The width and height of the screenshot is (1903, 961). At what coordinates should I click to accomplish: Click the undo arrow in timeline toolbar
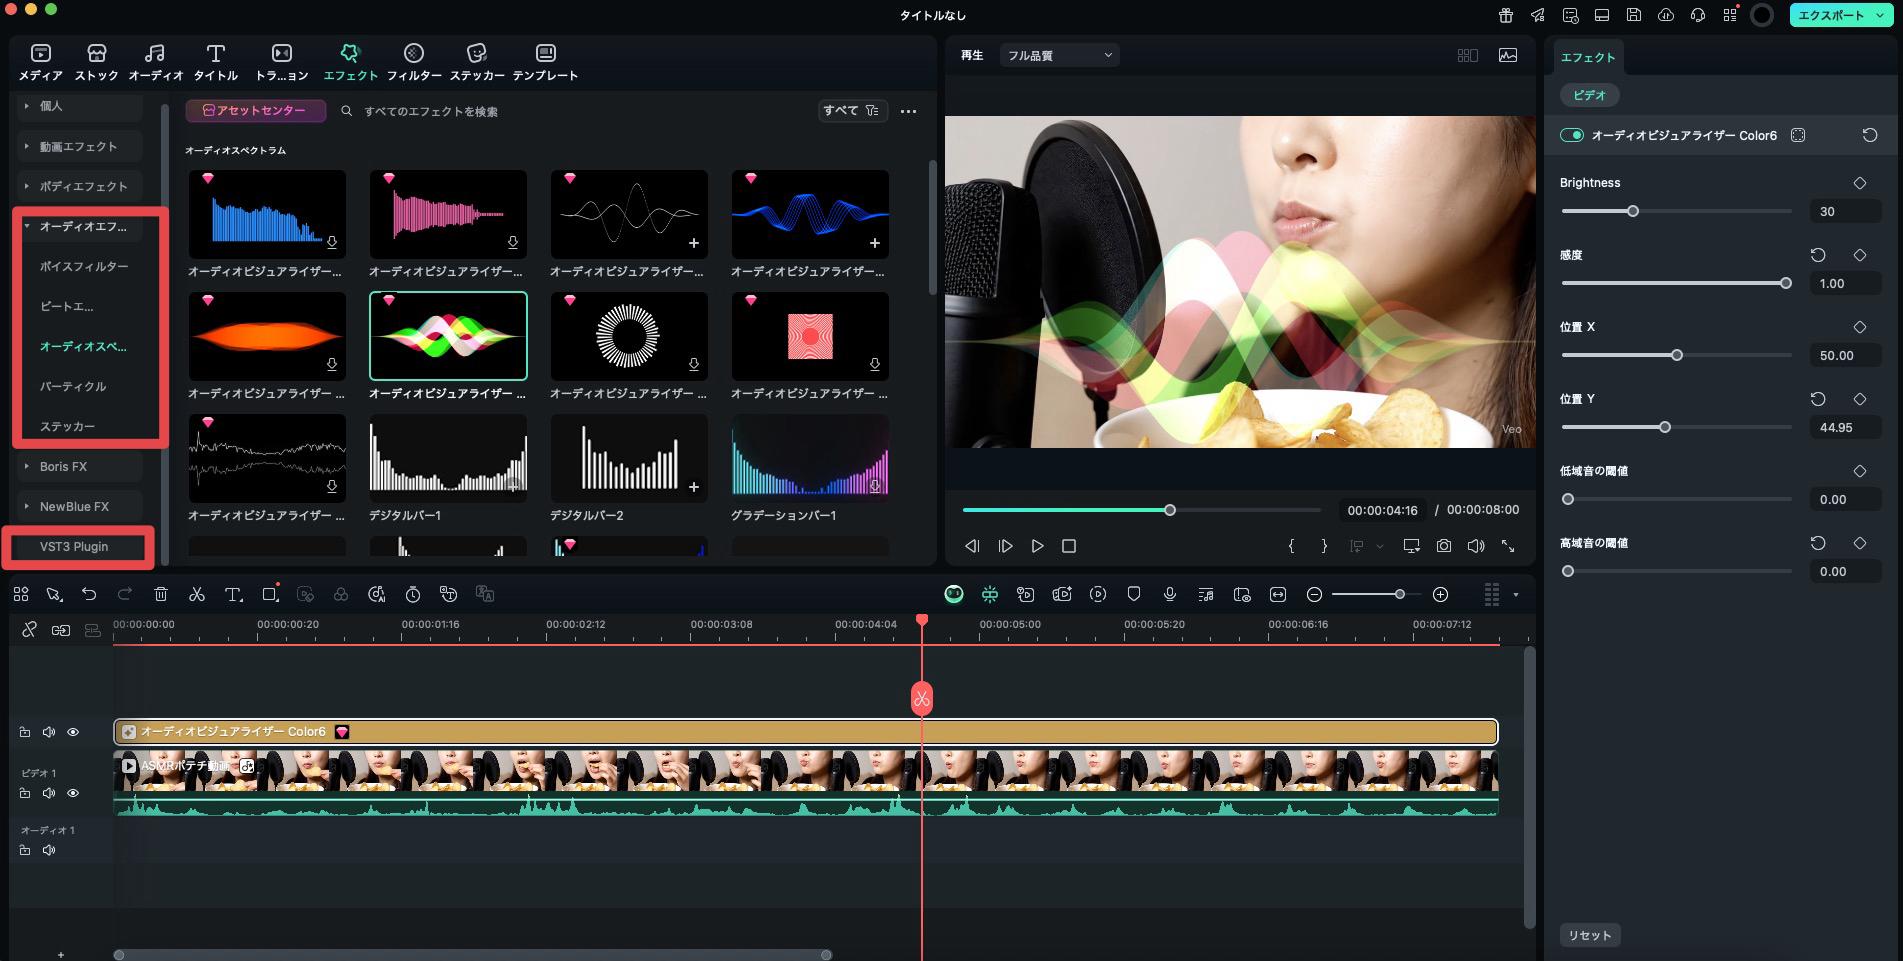pyautogui.click(x=89, y=594)
